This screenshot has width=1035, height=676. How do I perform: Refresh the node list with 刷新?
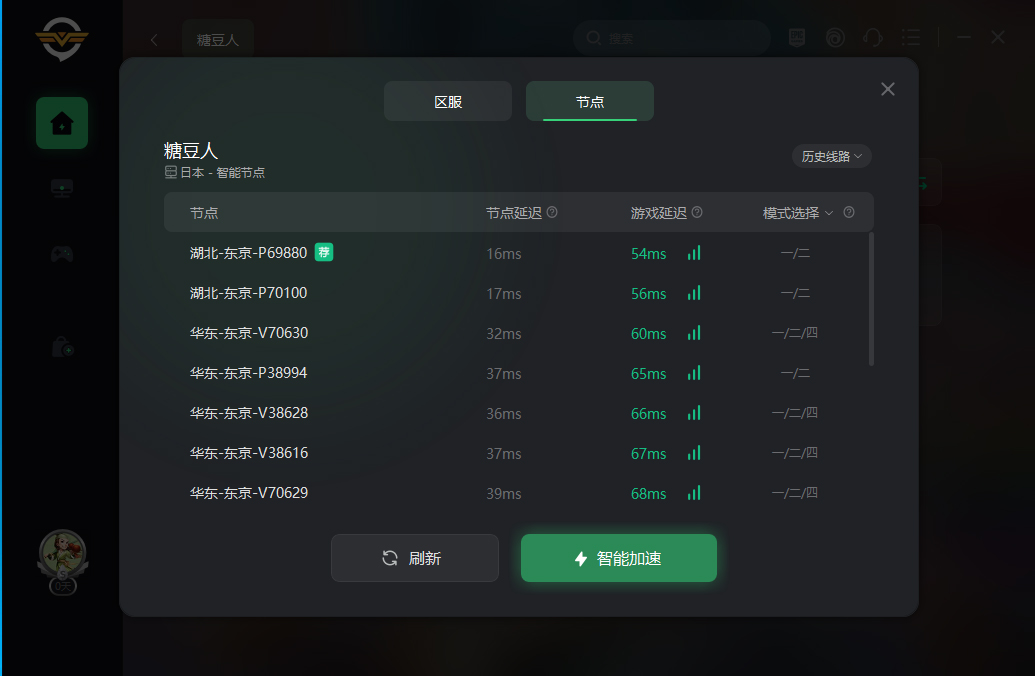[x=415, y=558]
